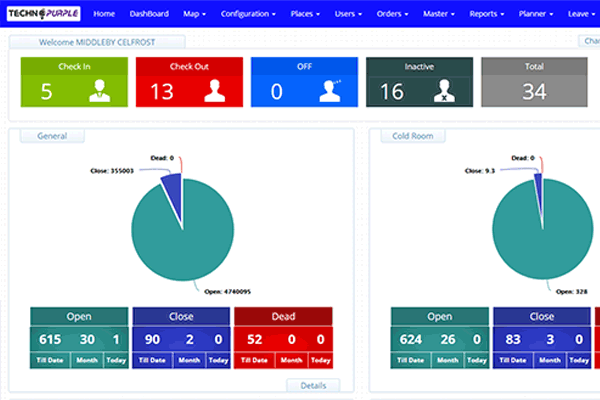
Task: Click the Details button in General panel
Action: [313, 385]
